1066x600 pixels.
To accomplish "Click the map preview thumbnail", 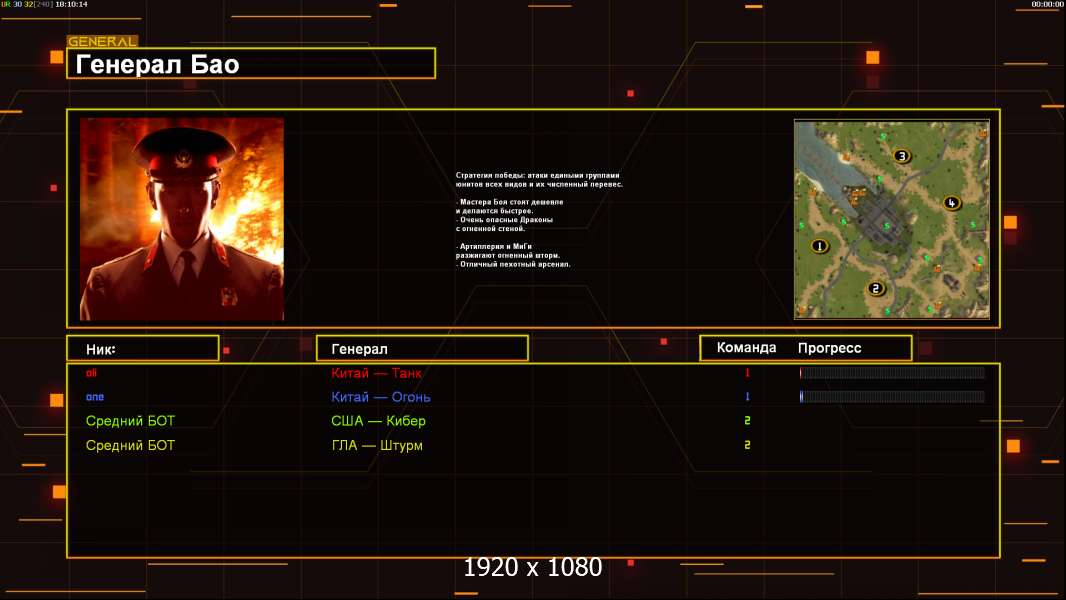I will pos(892,219).
